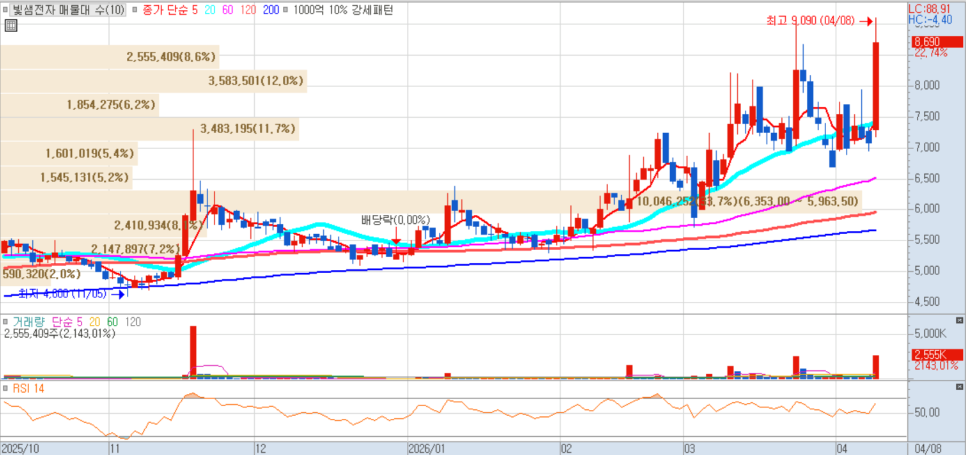Close the RSI 14 indicator panel
Screen dimensions: 966x455
(959, 387)
